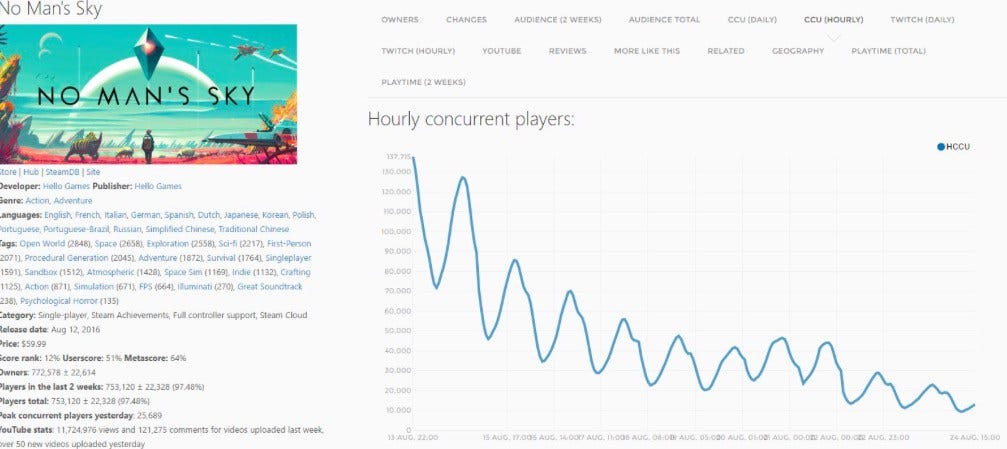
Task: Click the HCCU legend label
Action: tap(958, 146)
